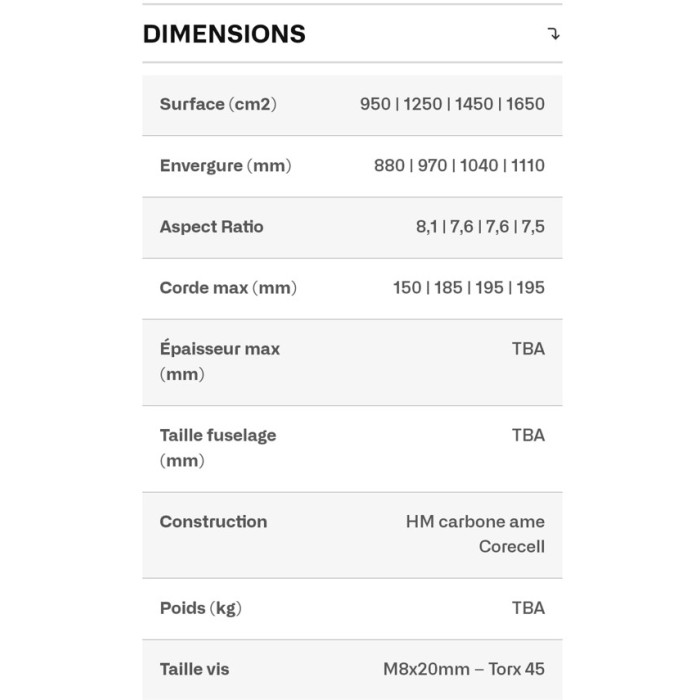Click the TBA value in the Taille fuselage row
The width and height of the screenshot is (700, 700).
coord(528,435)
